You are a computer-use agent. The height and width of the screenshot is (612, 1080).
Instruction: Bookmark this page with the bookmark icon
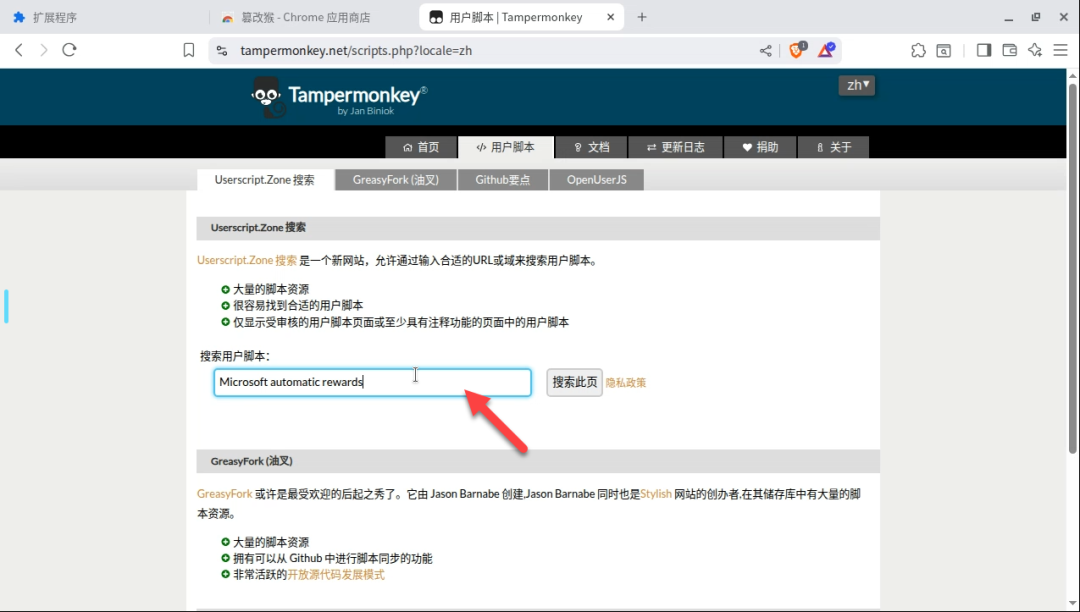[x=189, y=50]
